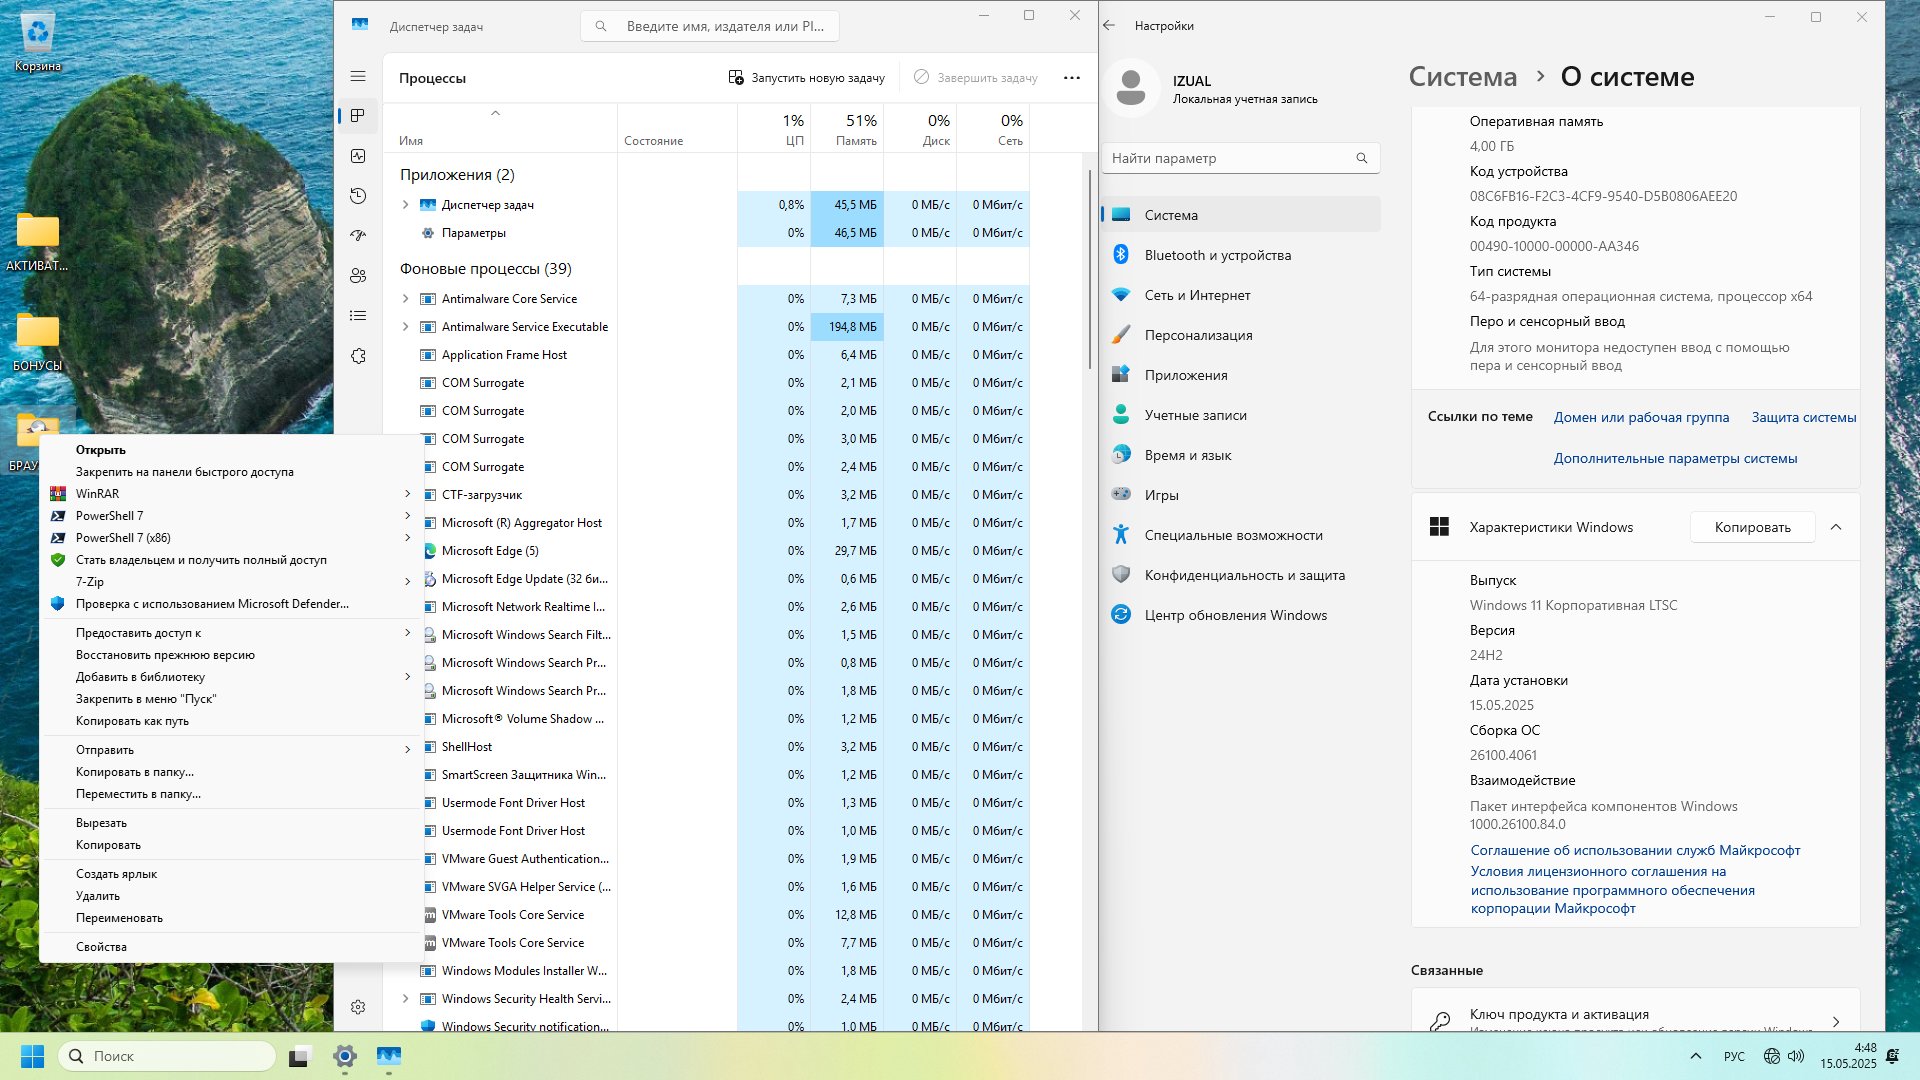Choose Открыть in the context menu
The height and width of the screenshot is (1080, 1920).
(230, 449)
